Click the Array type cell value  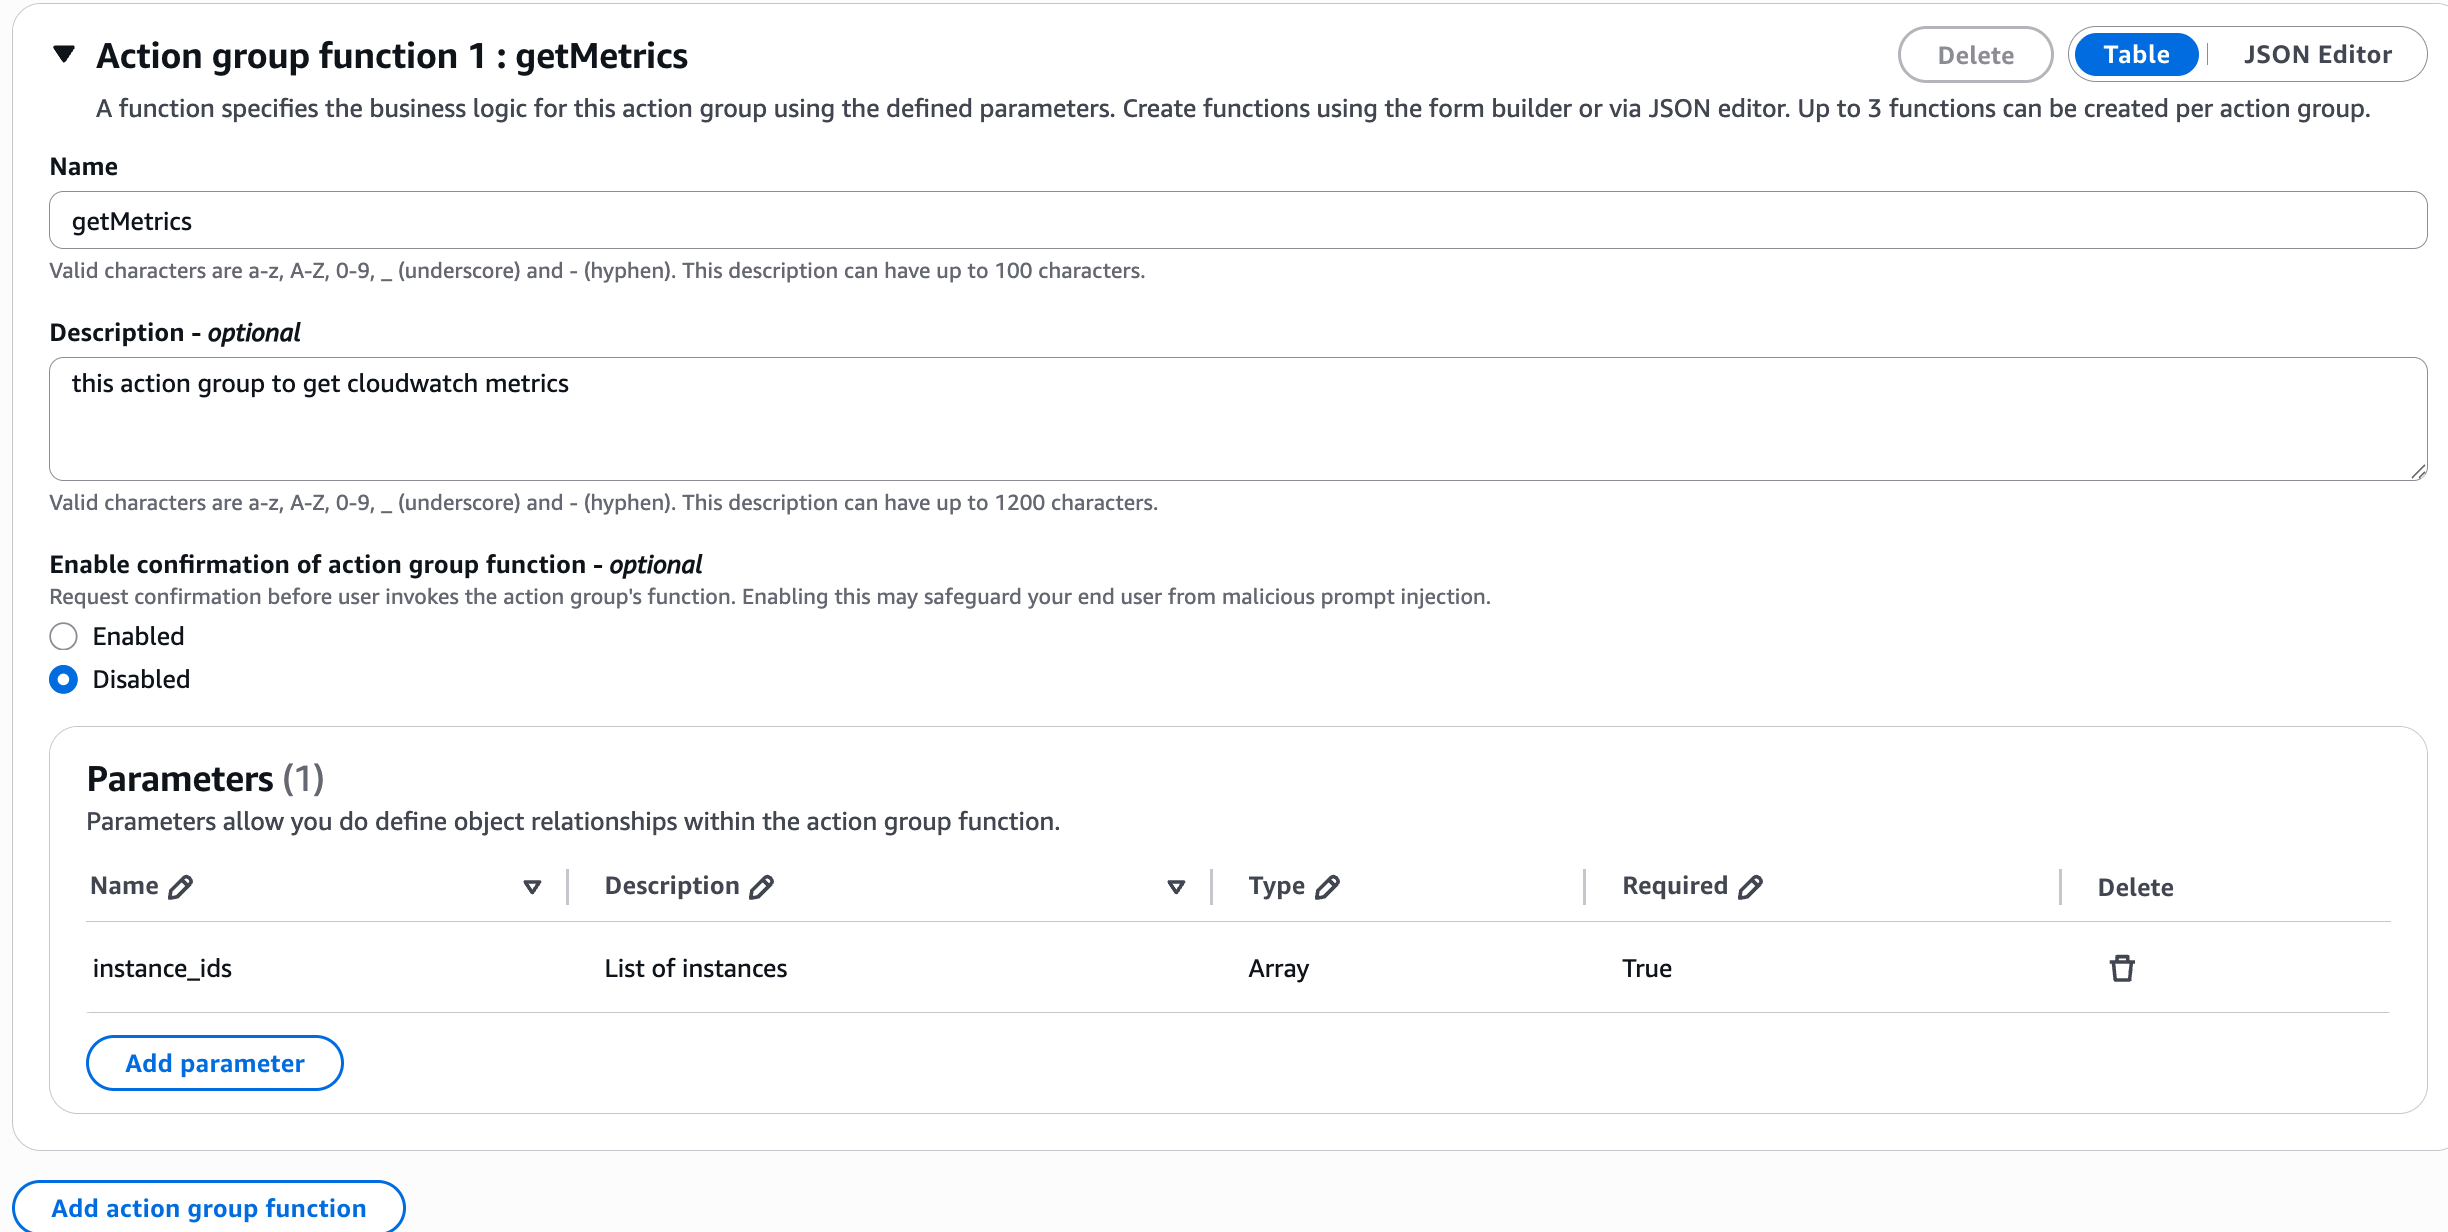pos(1278,968)
